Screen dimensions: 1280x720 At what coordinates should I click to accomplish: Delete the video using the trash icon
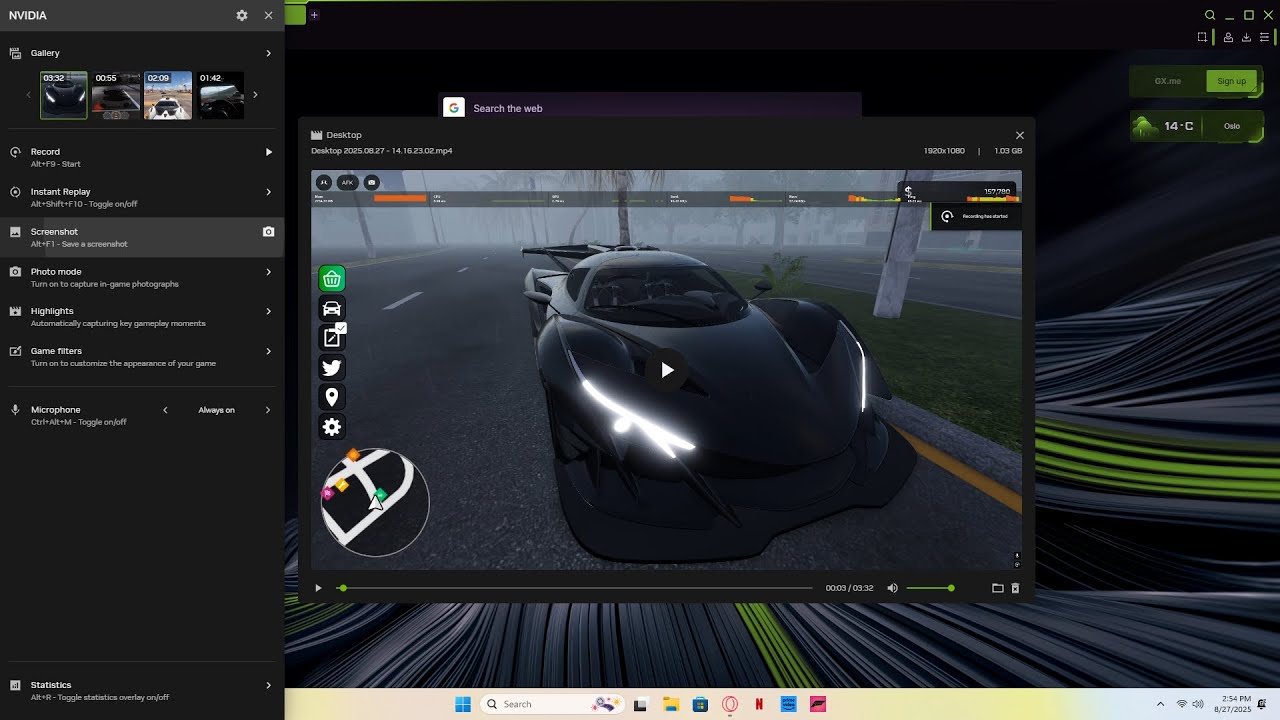tap(1015, 588)
